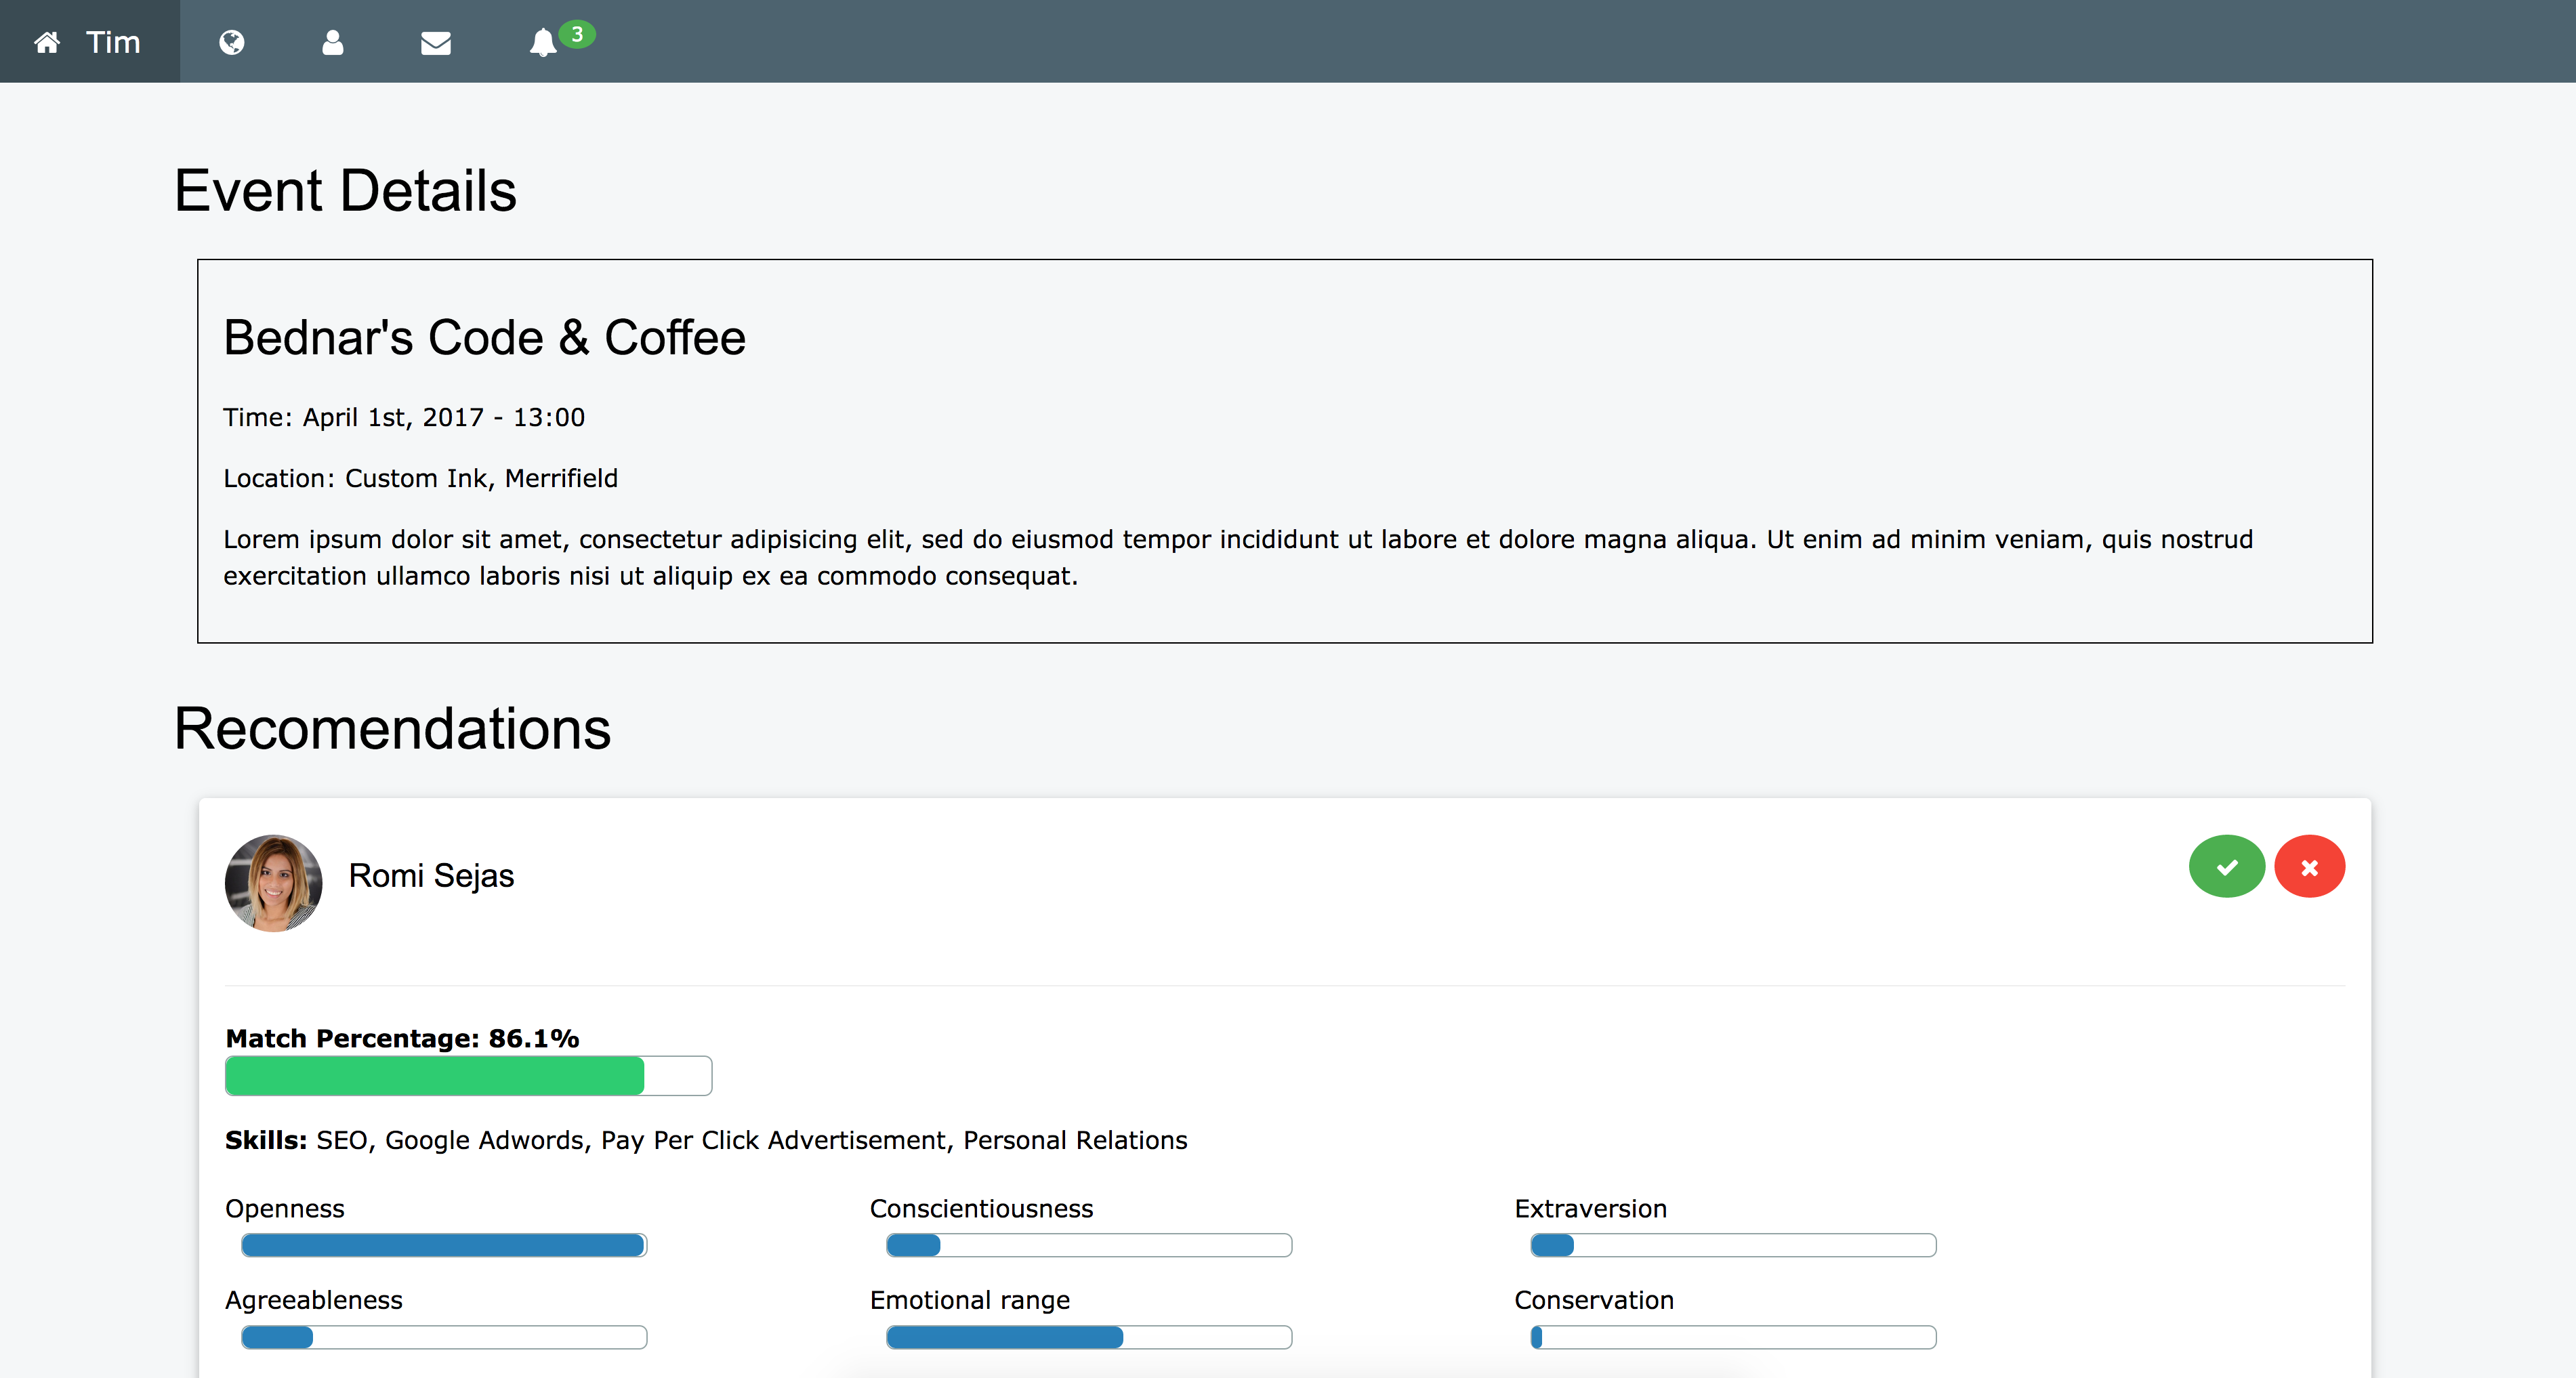Click the Extraversion progress bar
The image size is (2576, 1378).
click(x=1733, y=1245)
